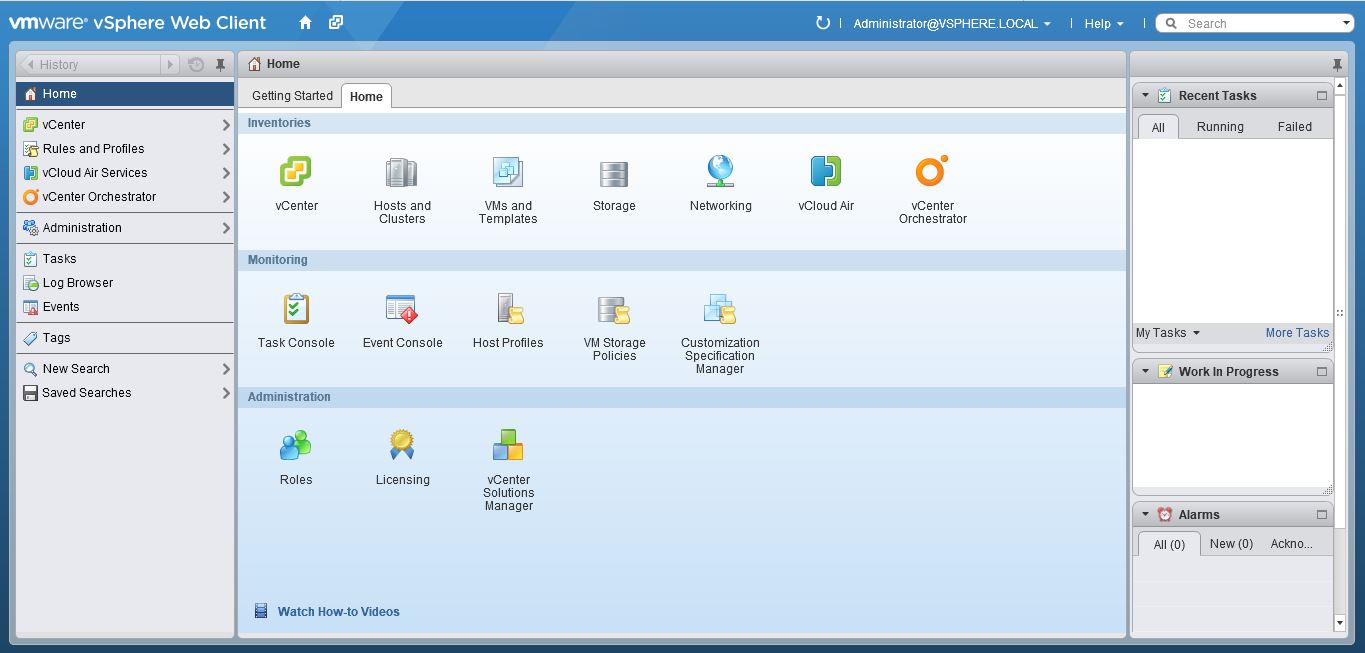The height and width of the screenshot is (653, 1365).
Task: Pin the navigator panel
Action: pyautogui.click(x=221, y=65)
